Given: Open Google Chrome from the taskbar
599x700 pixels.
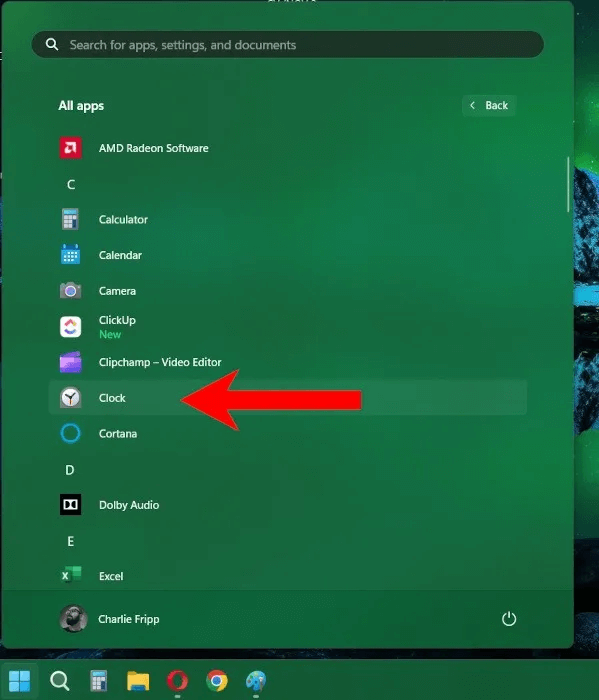Looking at the screenshot, I should click(217, 681).
